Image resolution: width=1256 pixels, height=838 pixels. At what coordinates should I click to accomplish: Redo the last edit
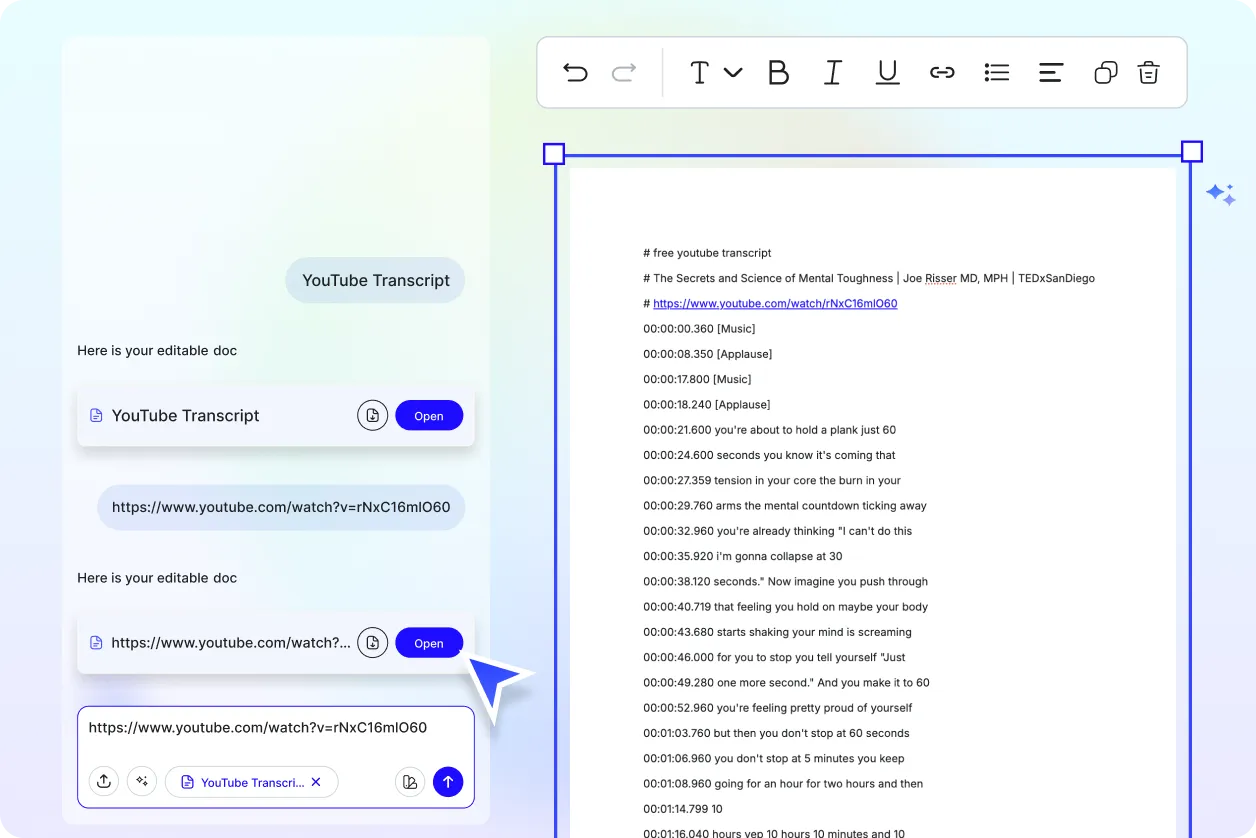click(623, 72)
